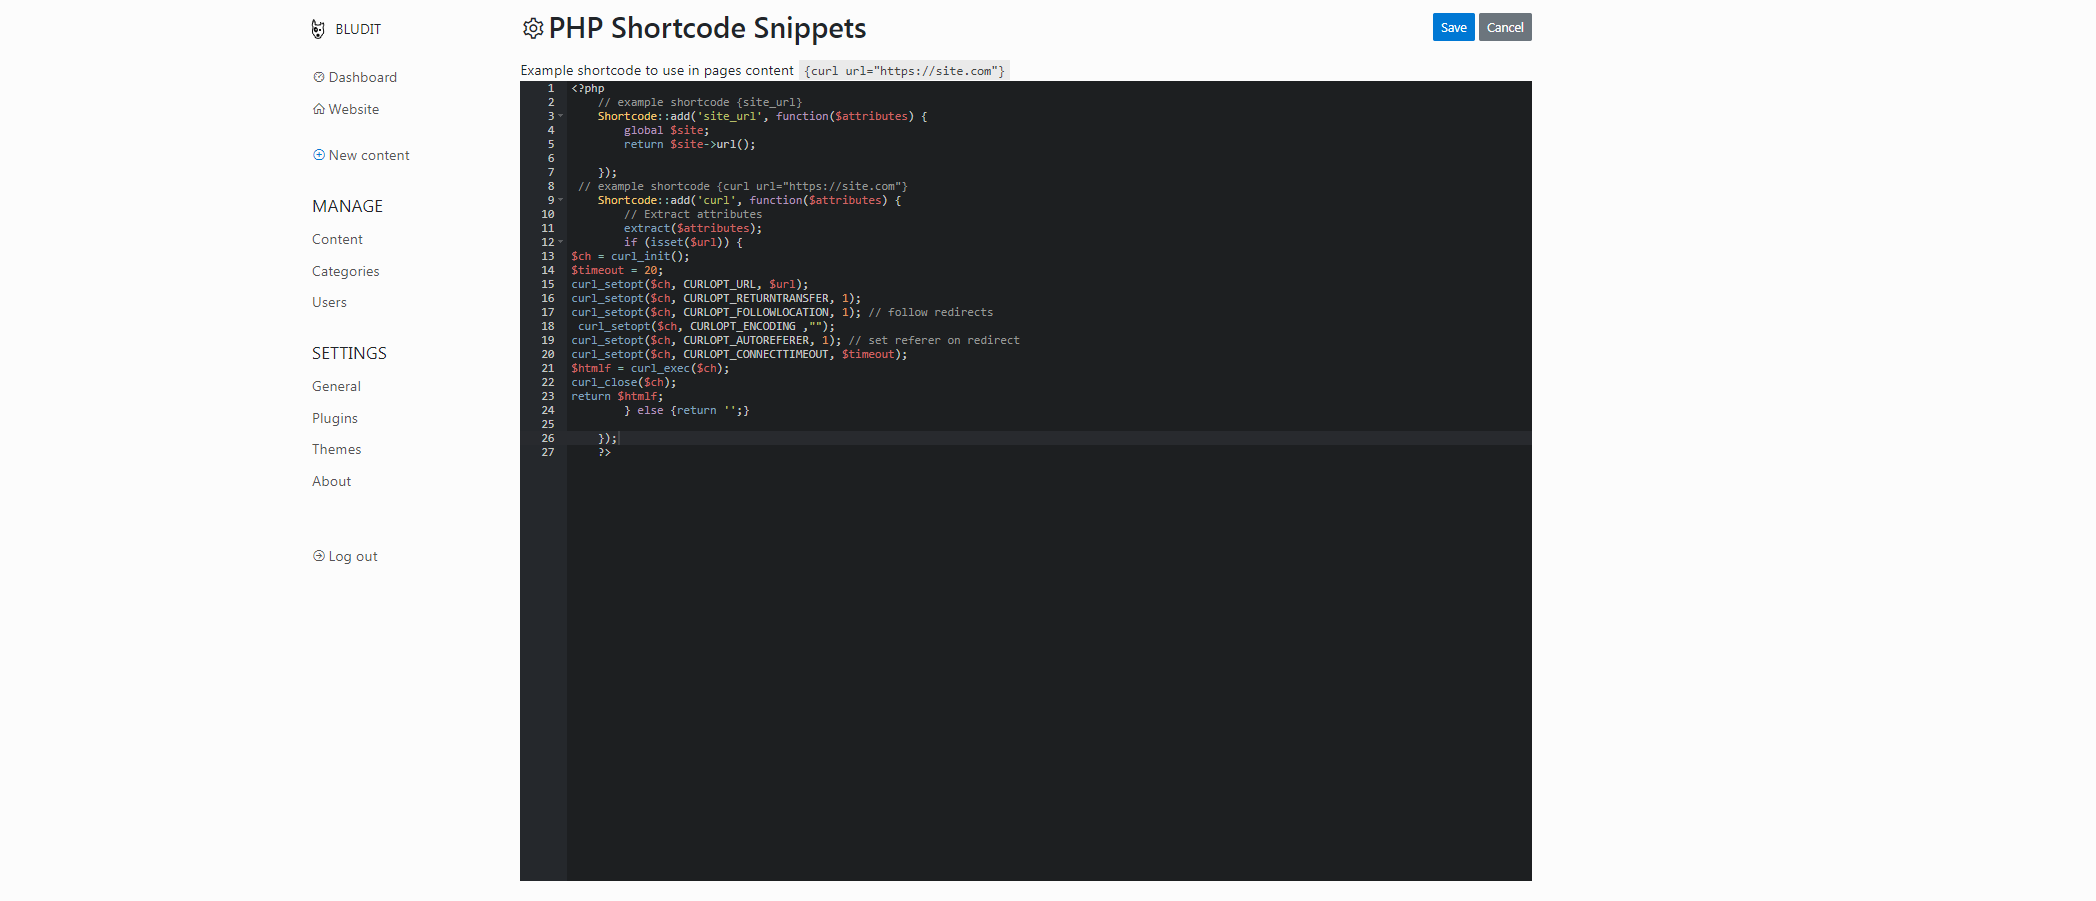2096x901 pixels.
Task: Click line number 13 in the gutter
Action: [x=547, y=256]
